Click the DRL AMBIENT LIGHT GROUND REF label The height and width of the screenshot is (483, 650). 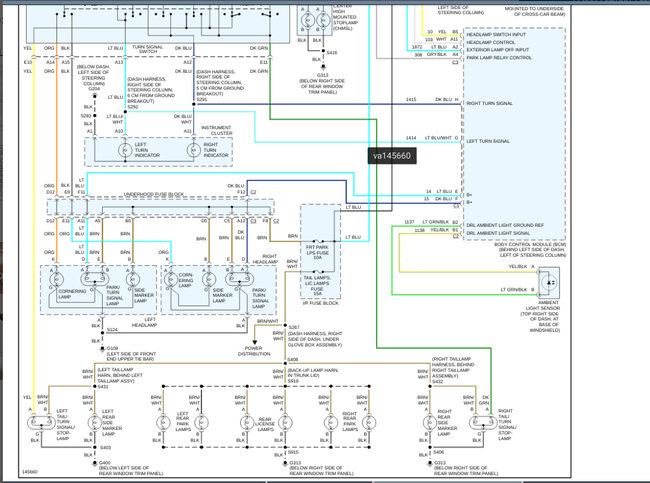coord(505,225)
